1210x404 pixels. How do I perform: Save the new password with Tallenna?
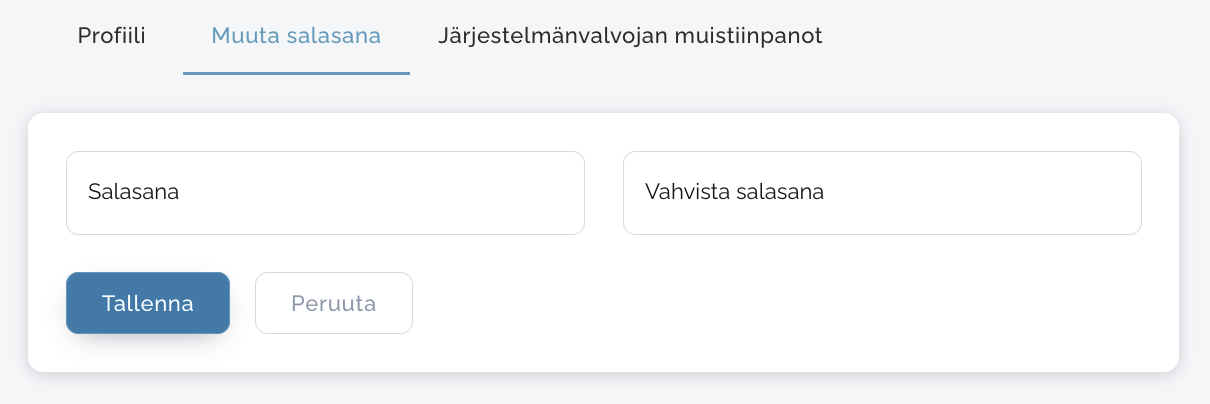click(148, 303)
